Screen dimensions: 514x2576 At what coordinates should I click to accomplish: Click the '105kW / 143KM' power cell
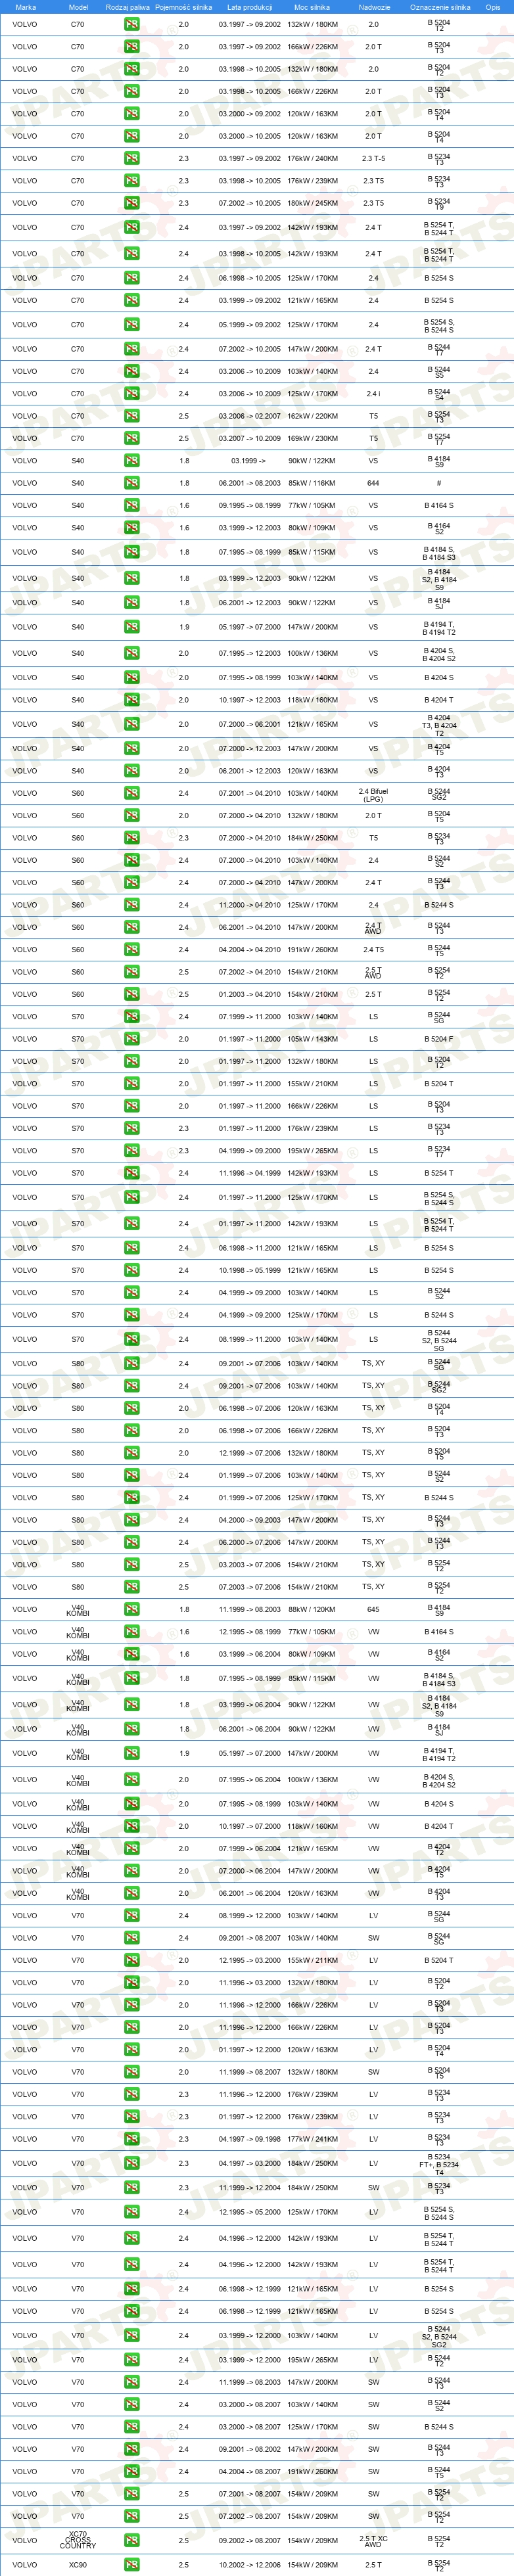pos(313,1039)
